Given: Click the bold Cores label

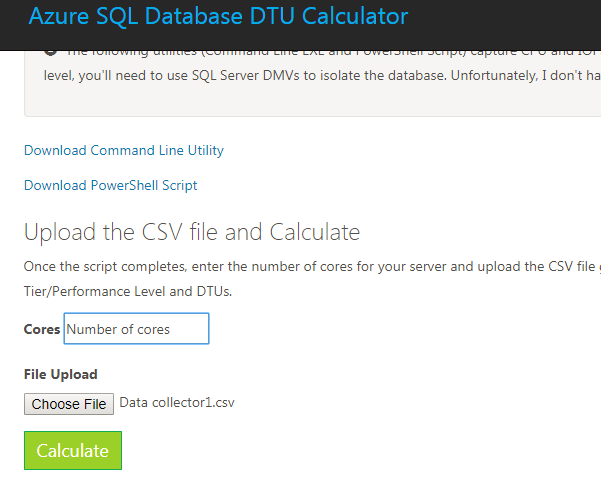Looking at the screenshot, I should (42, 329).
